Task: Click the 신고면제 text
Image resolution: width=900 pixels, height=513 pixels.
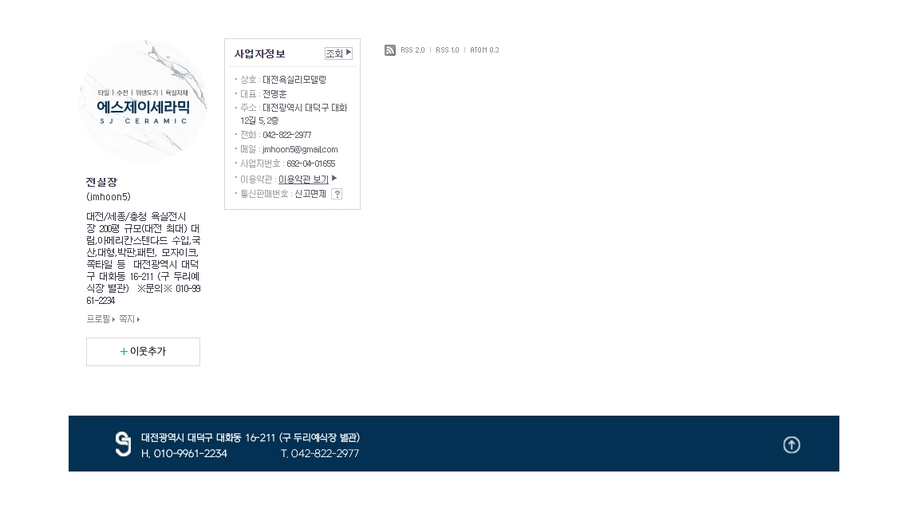Action: (311, 194)
